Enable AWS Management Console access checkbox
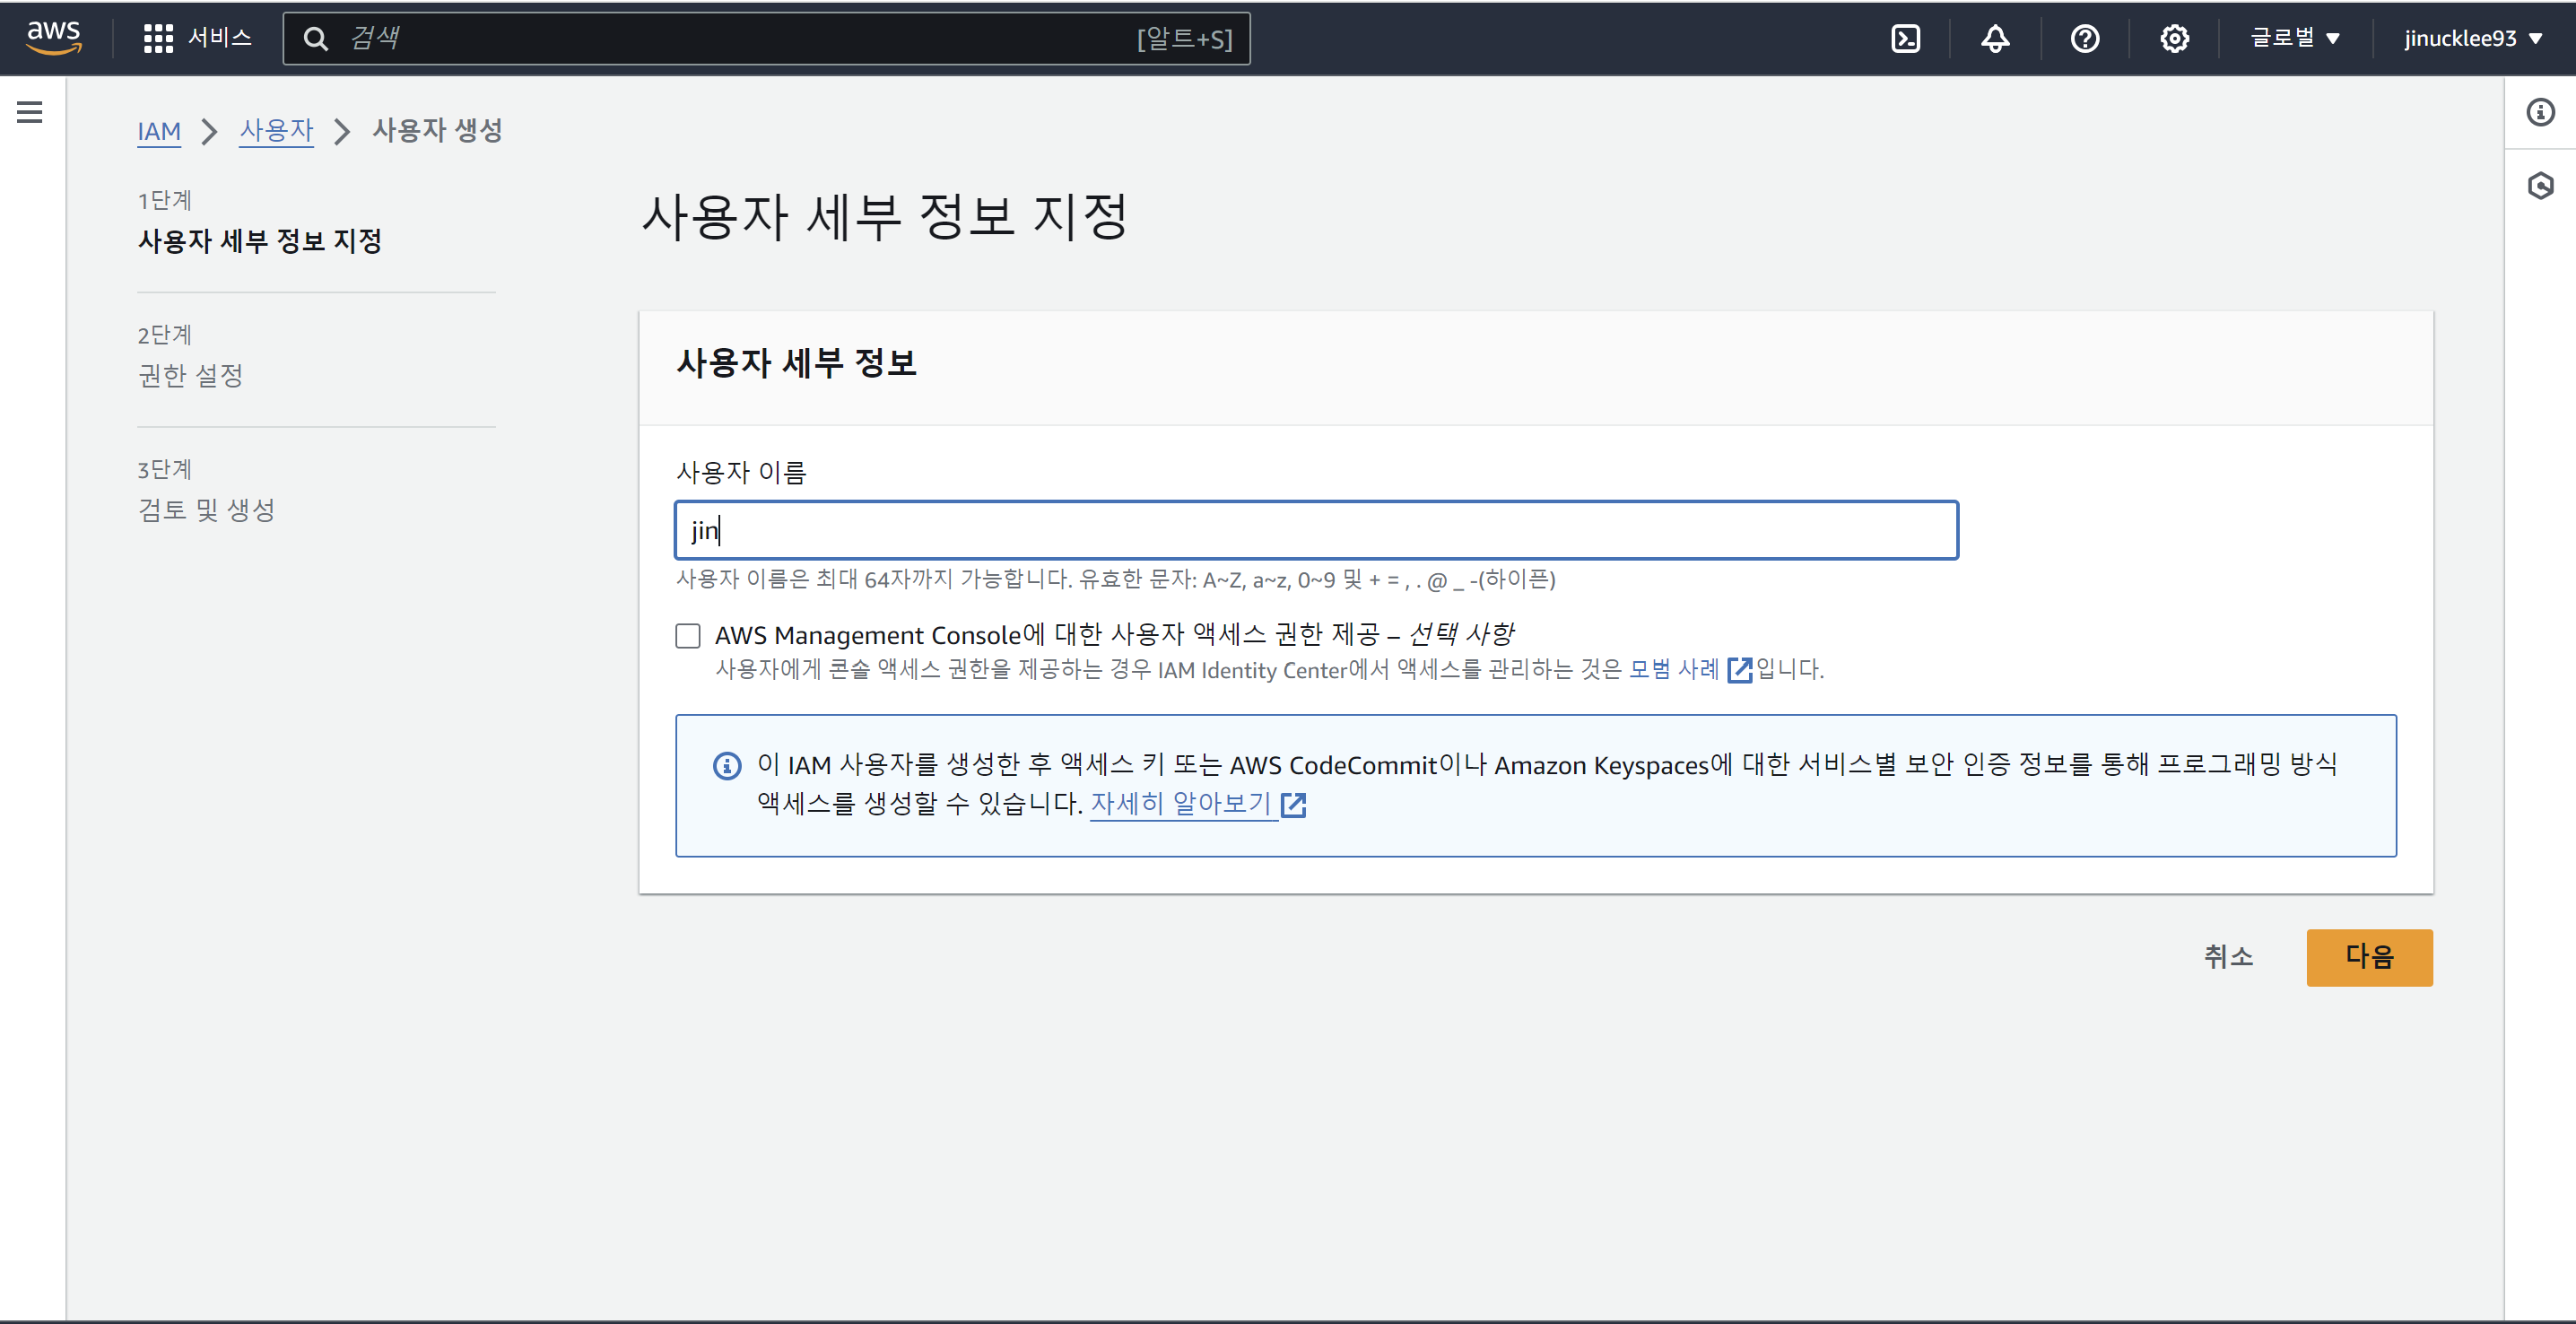This screenshot has width=2576, height=1324. click(x=688, y=636)
